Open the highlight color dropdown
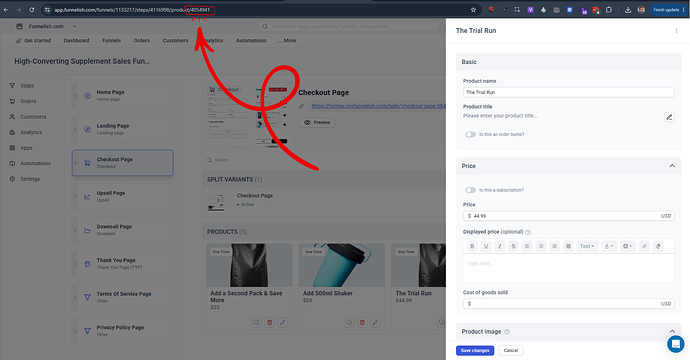690x360 pixels. [x=627, y=246]
